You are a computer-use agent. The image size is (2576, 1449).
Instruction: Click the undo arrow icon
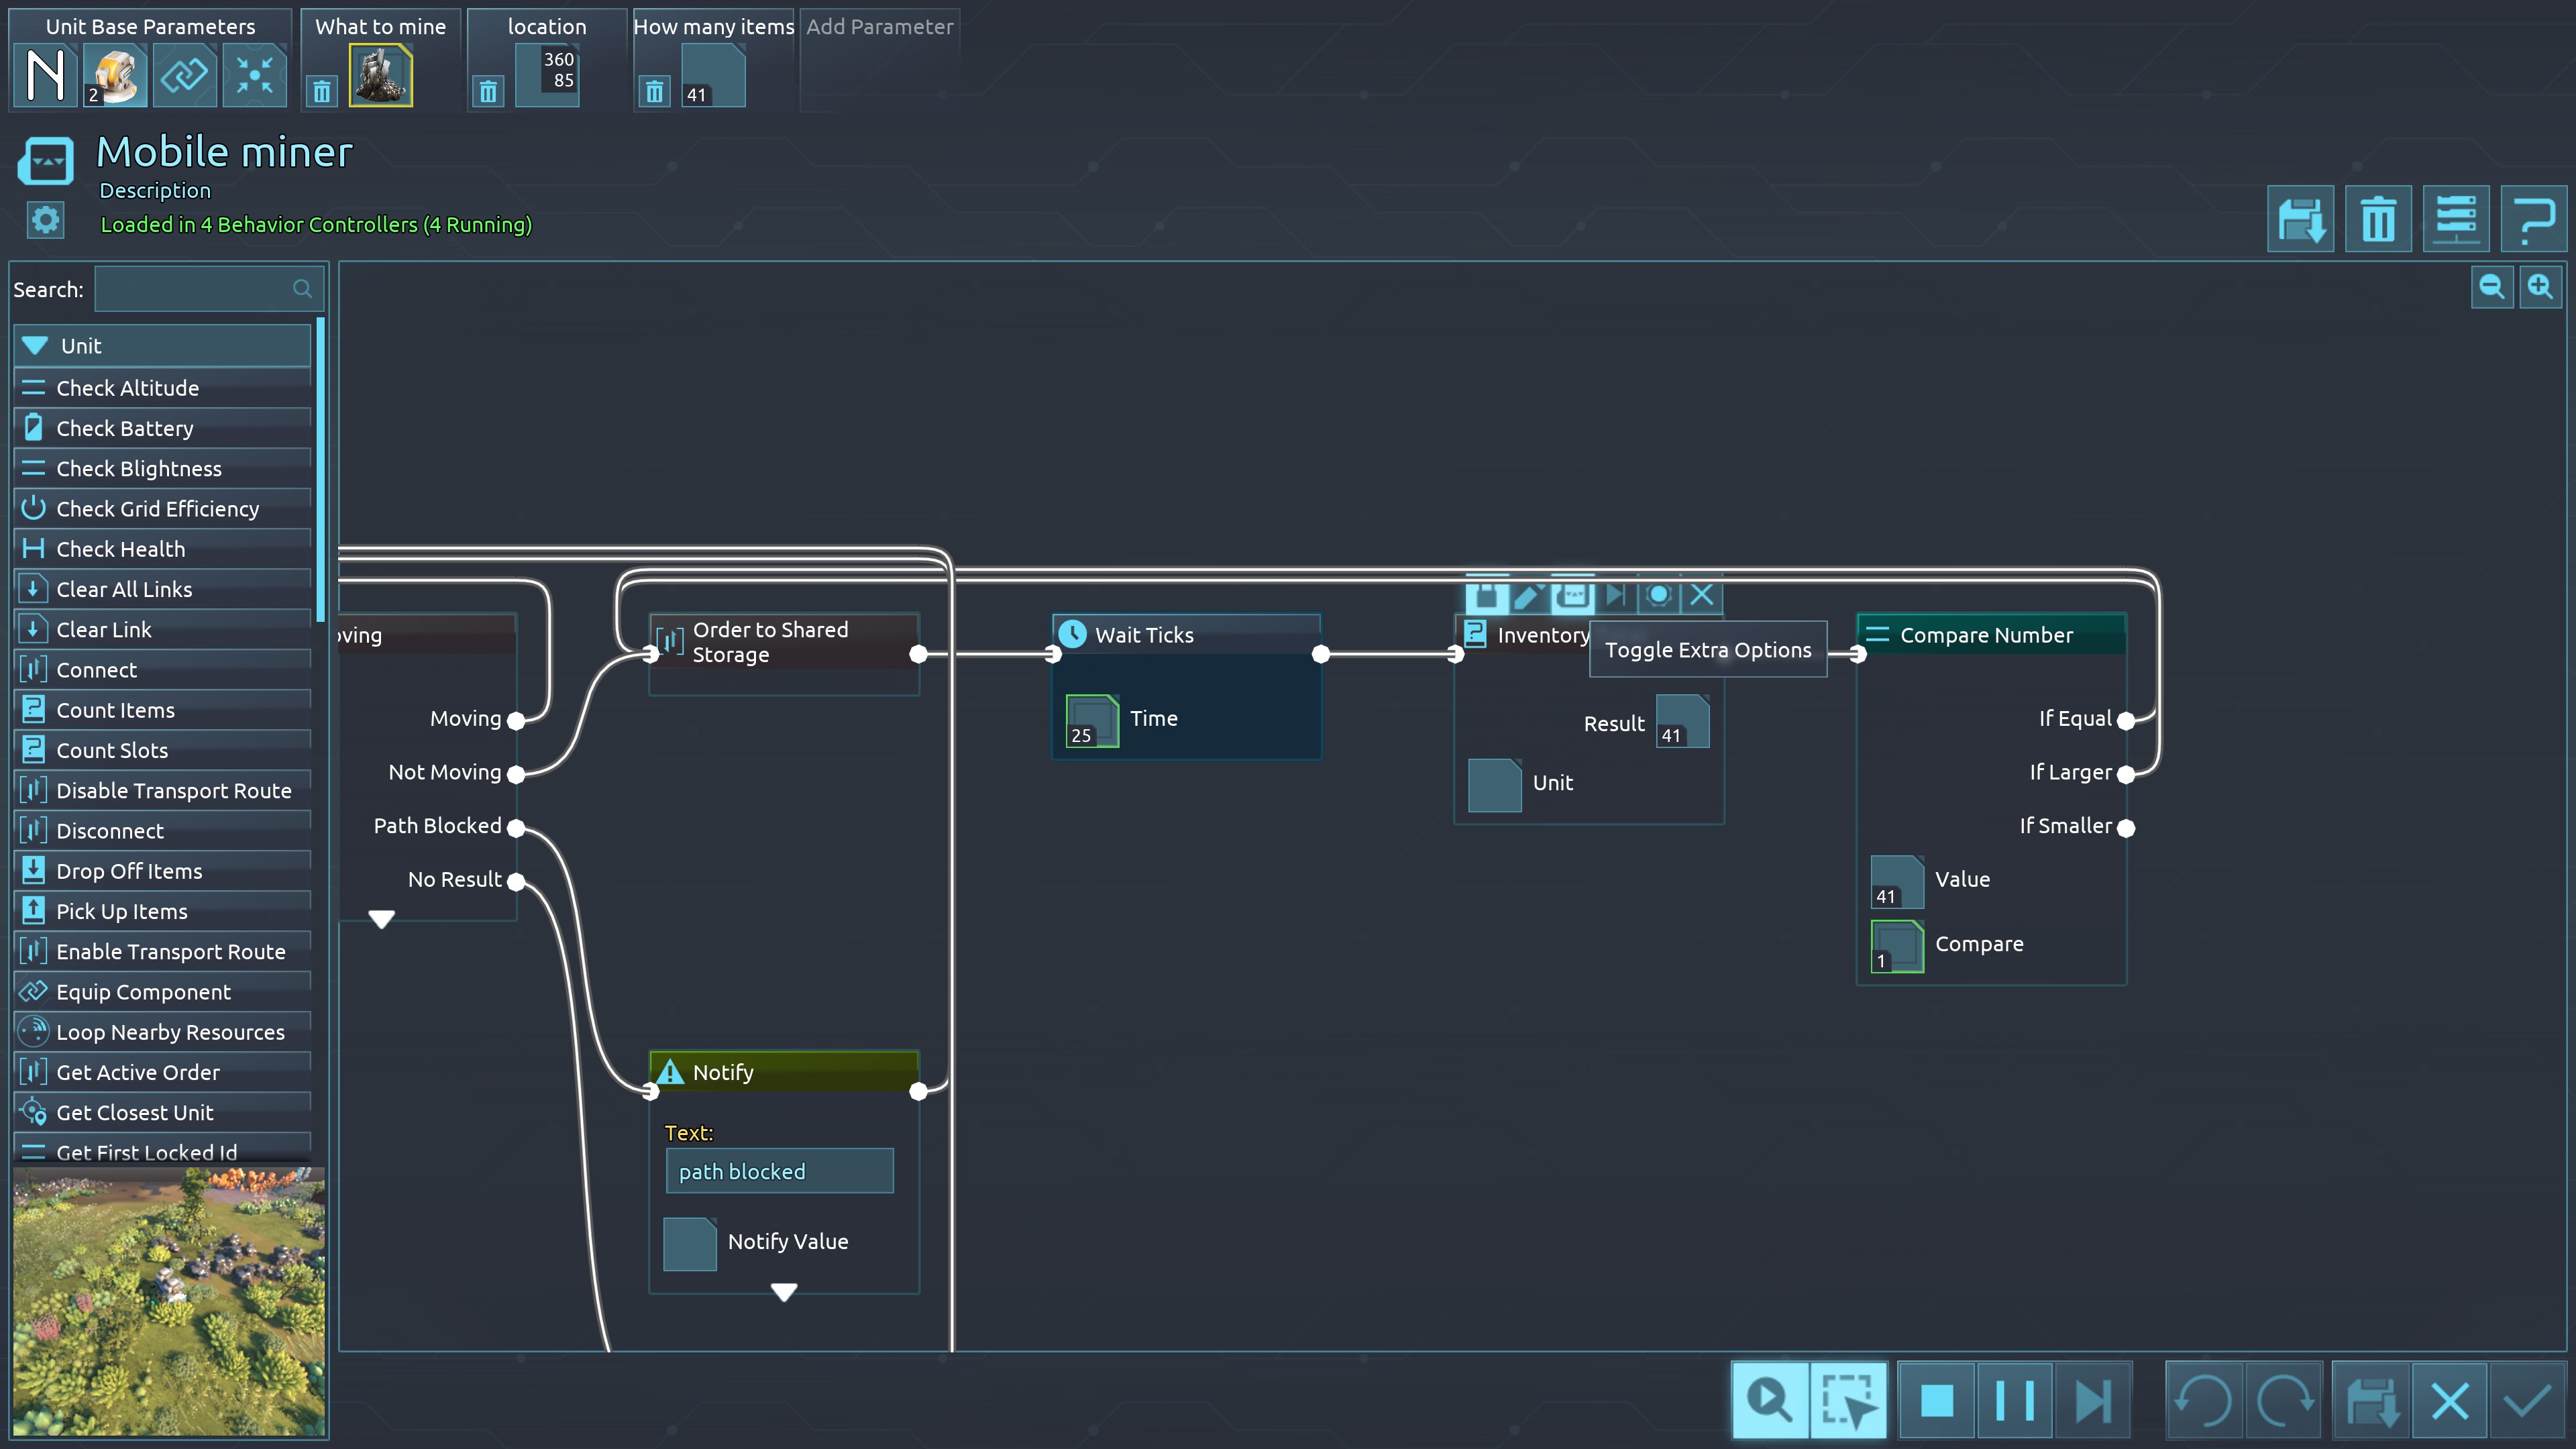(2204, 1400)
